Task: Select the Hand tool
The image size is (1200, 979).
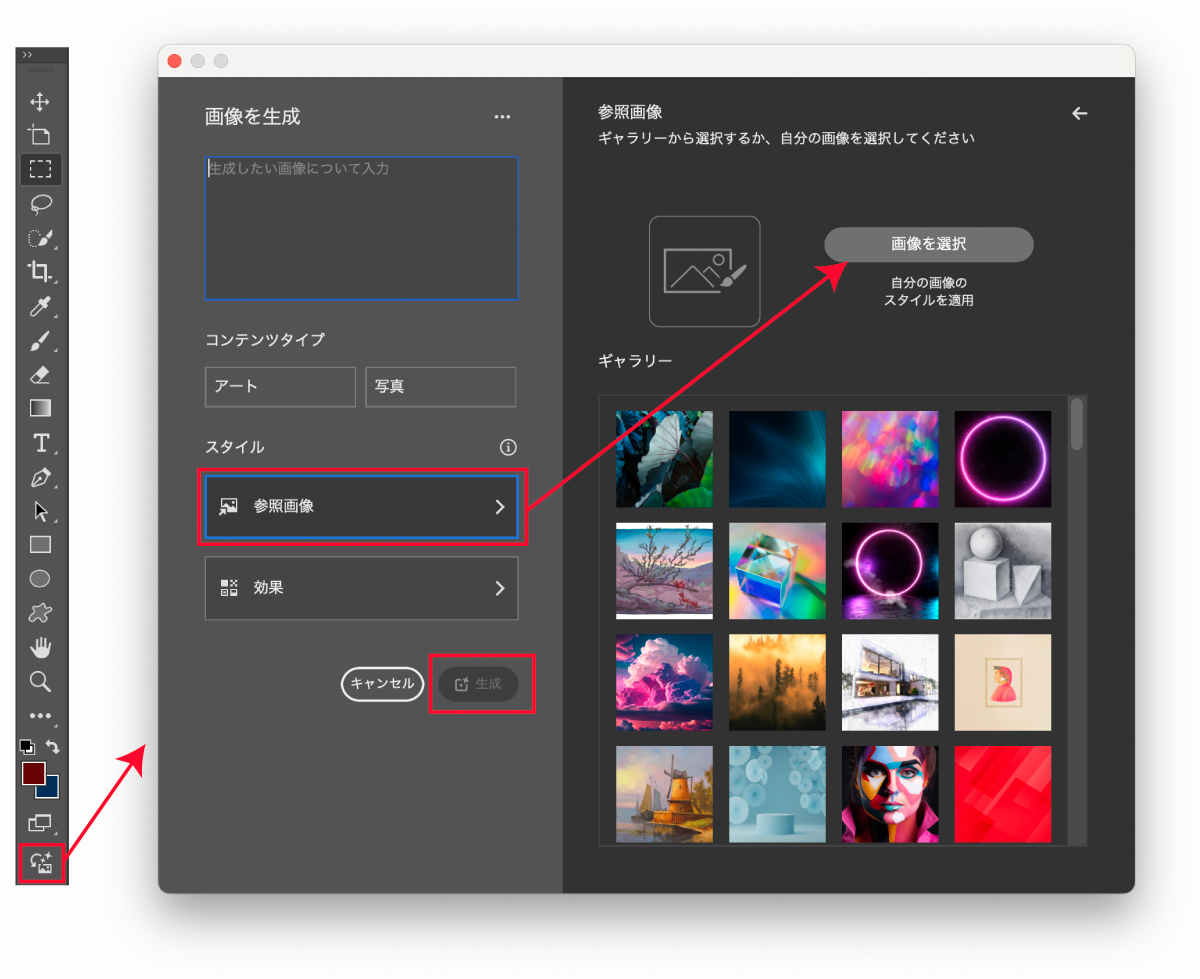Action: pos(40,647)
